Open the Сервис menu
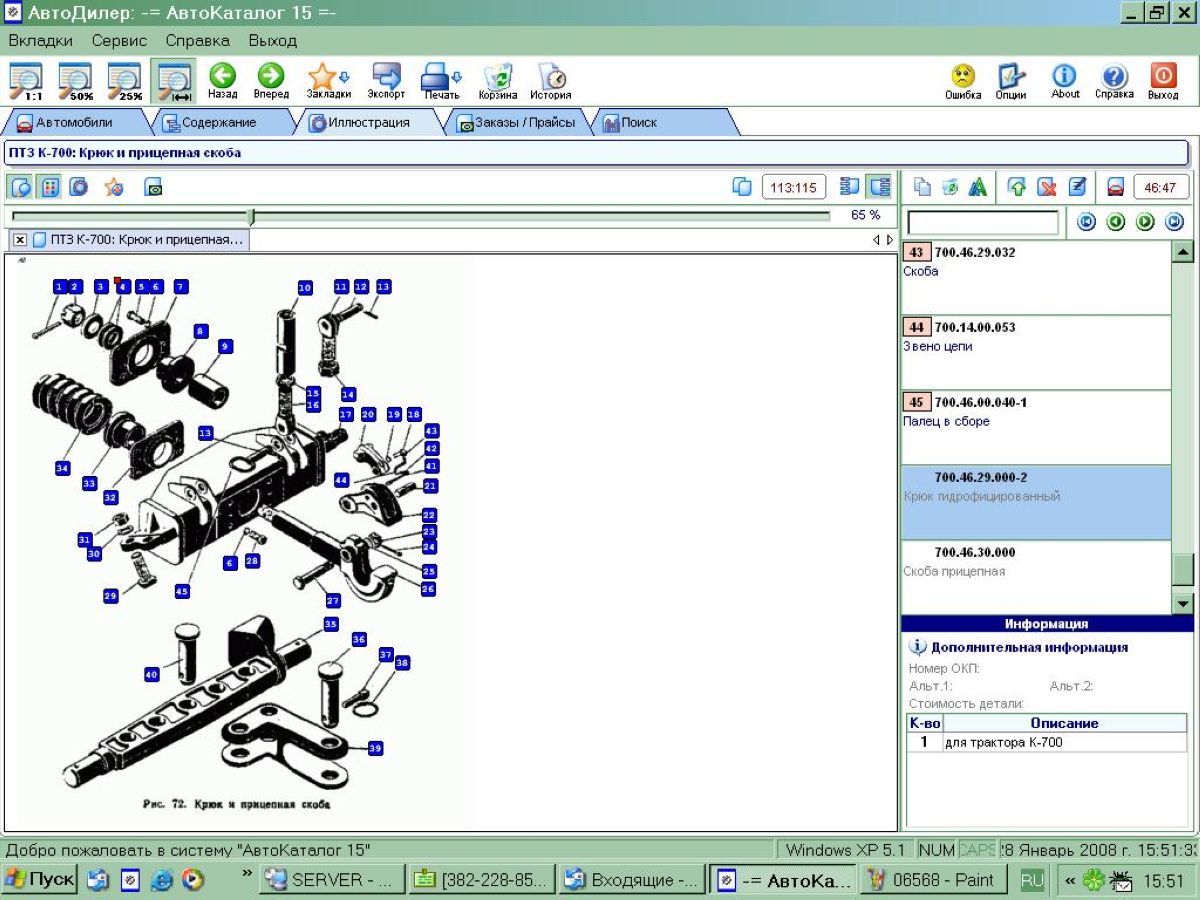The height and width of the screenshot is (900, 1200). [x=119, y=41]
